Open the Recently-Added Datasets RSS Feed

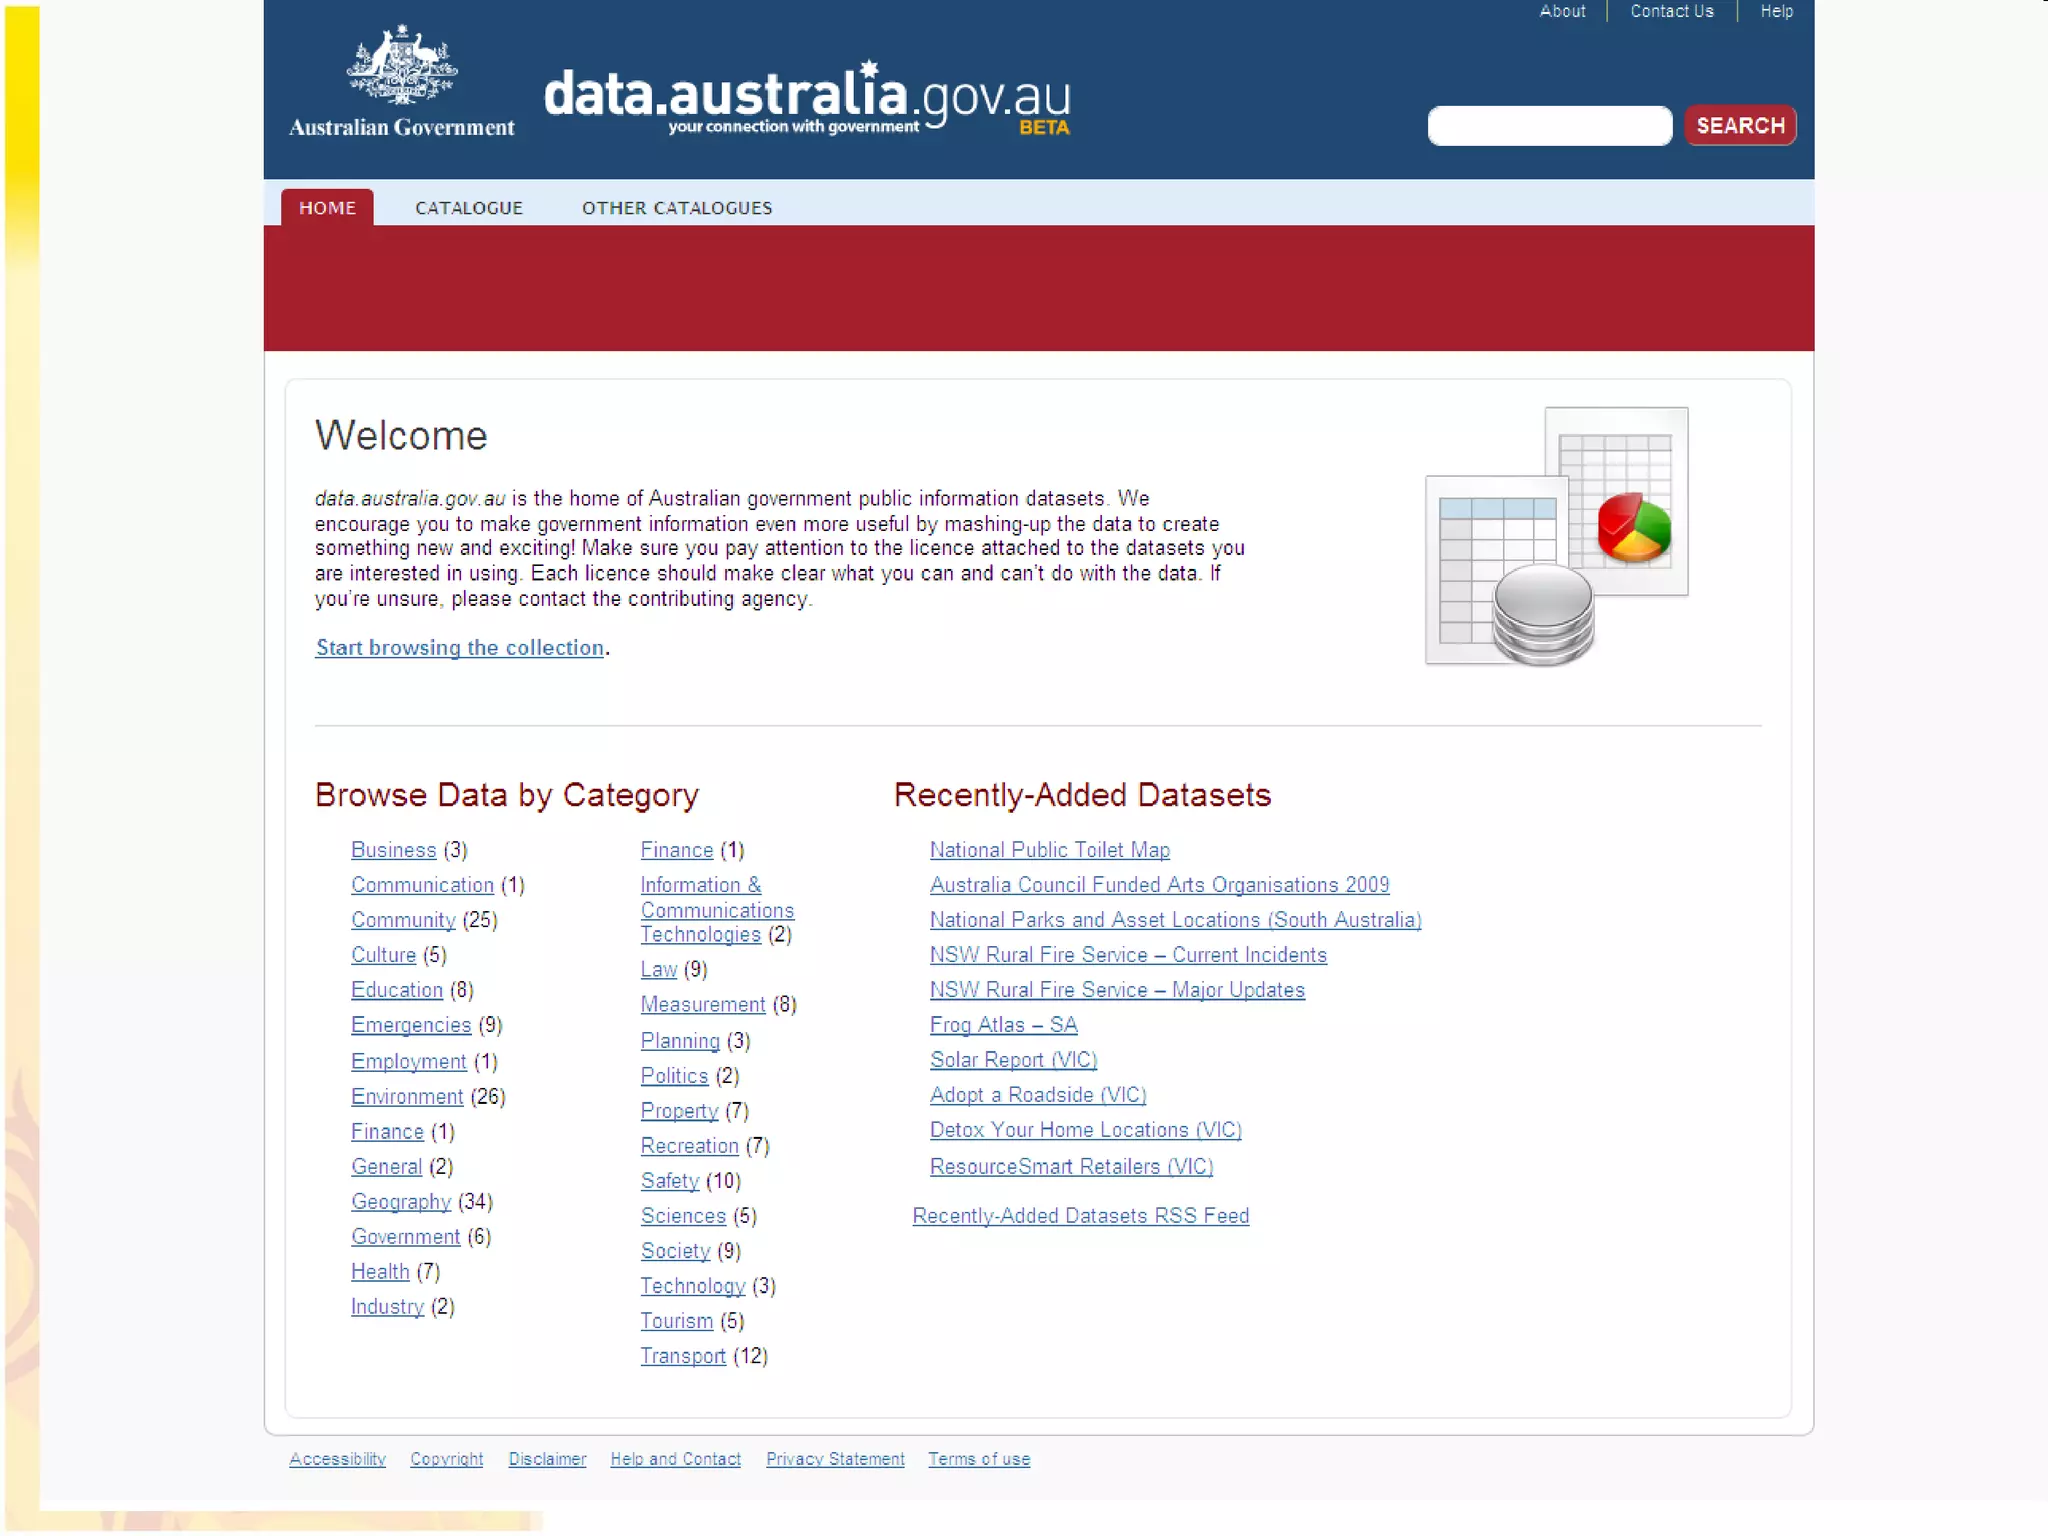pos(1080,1216)
